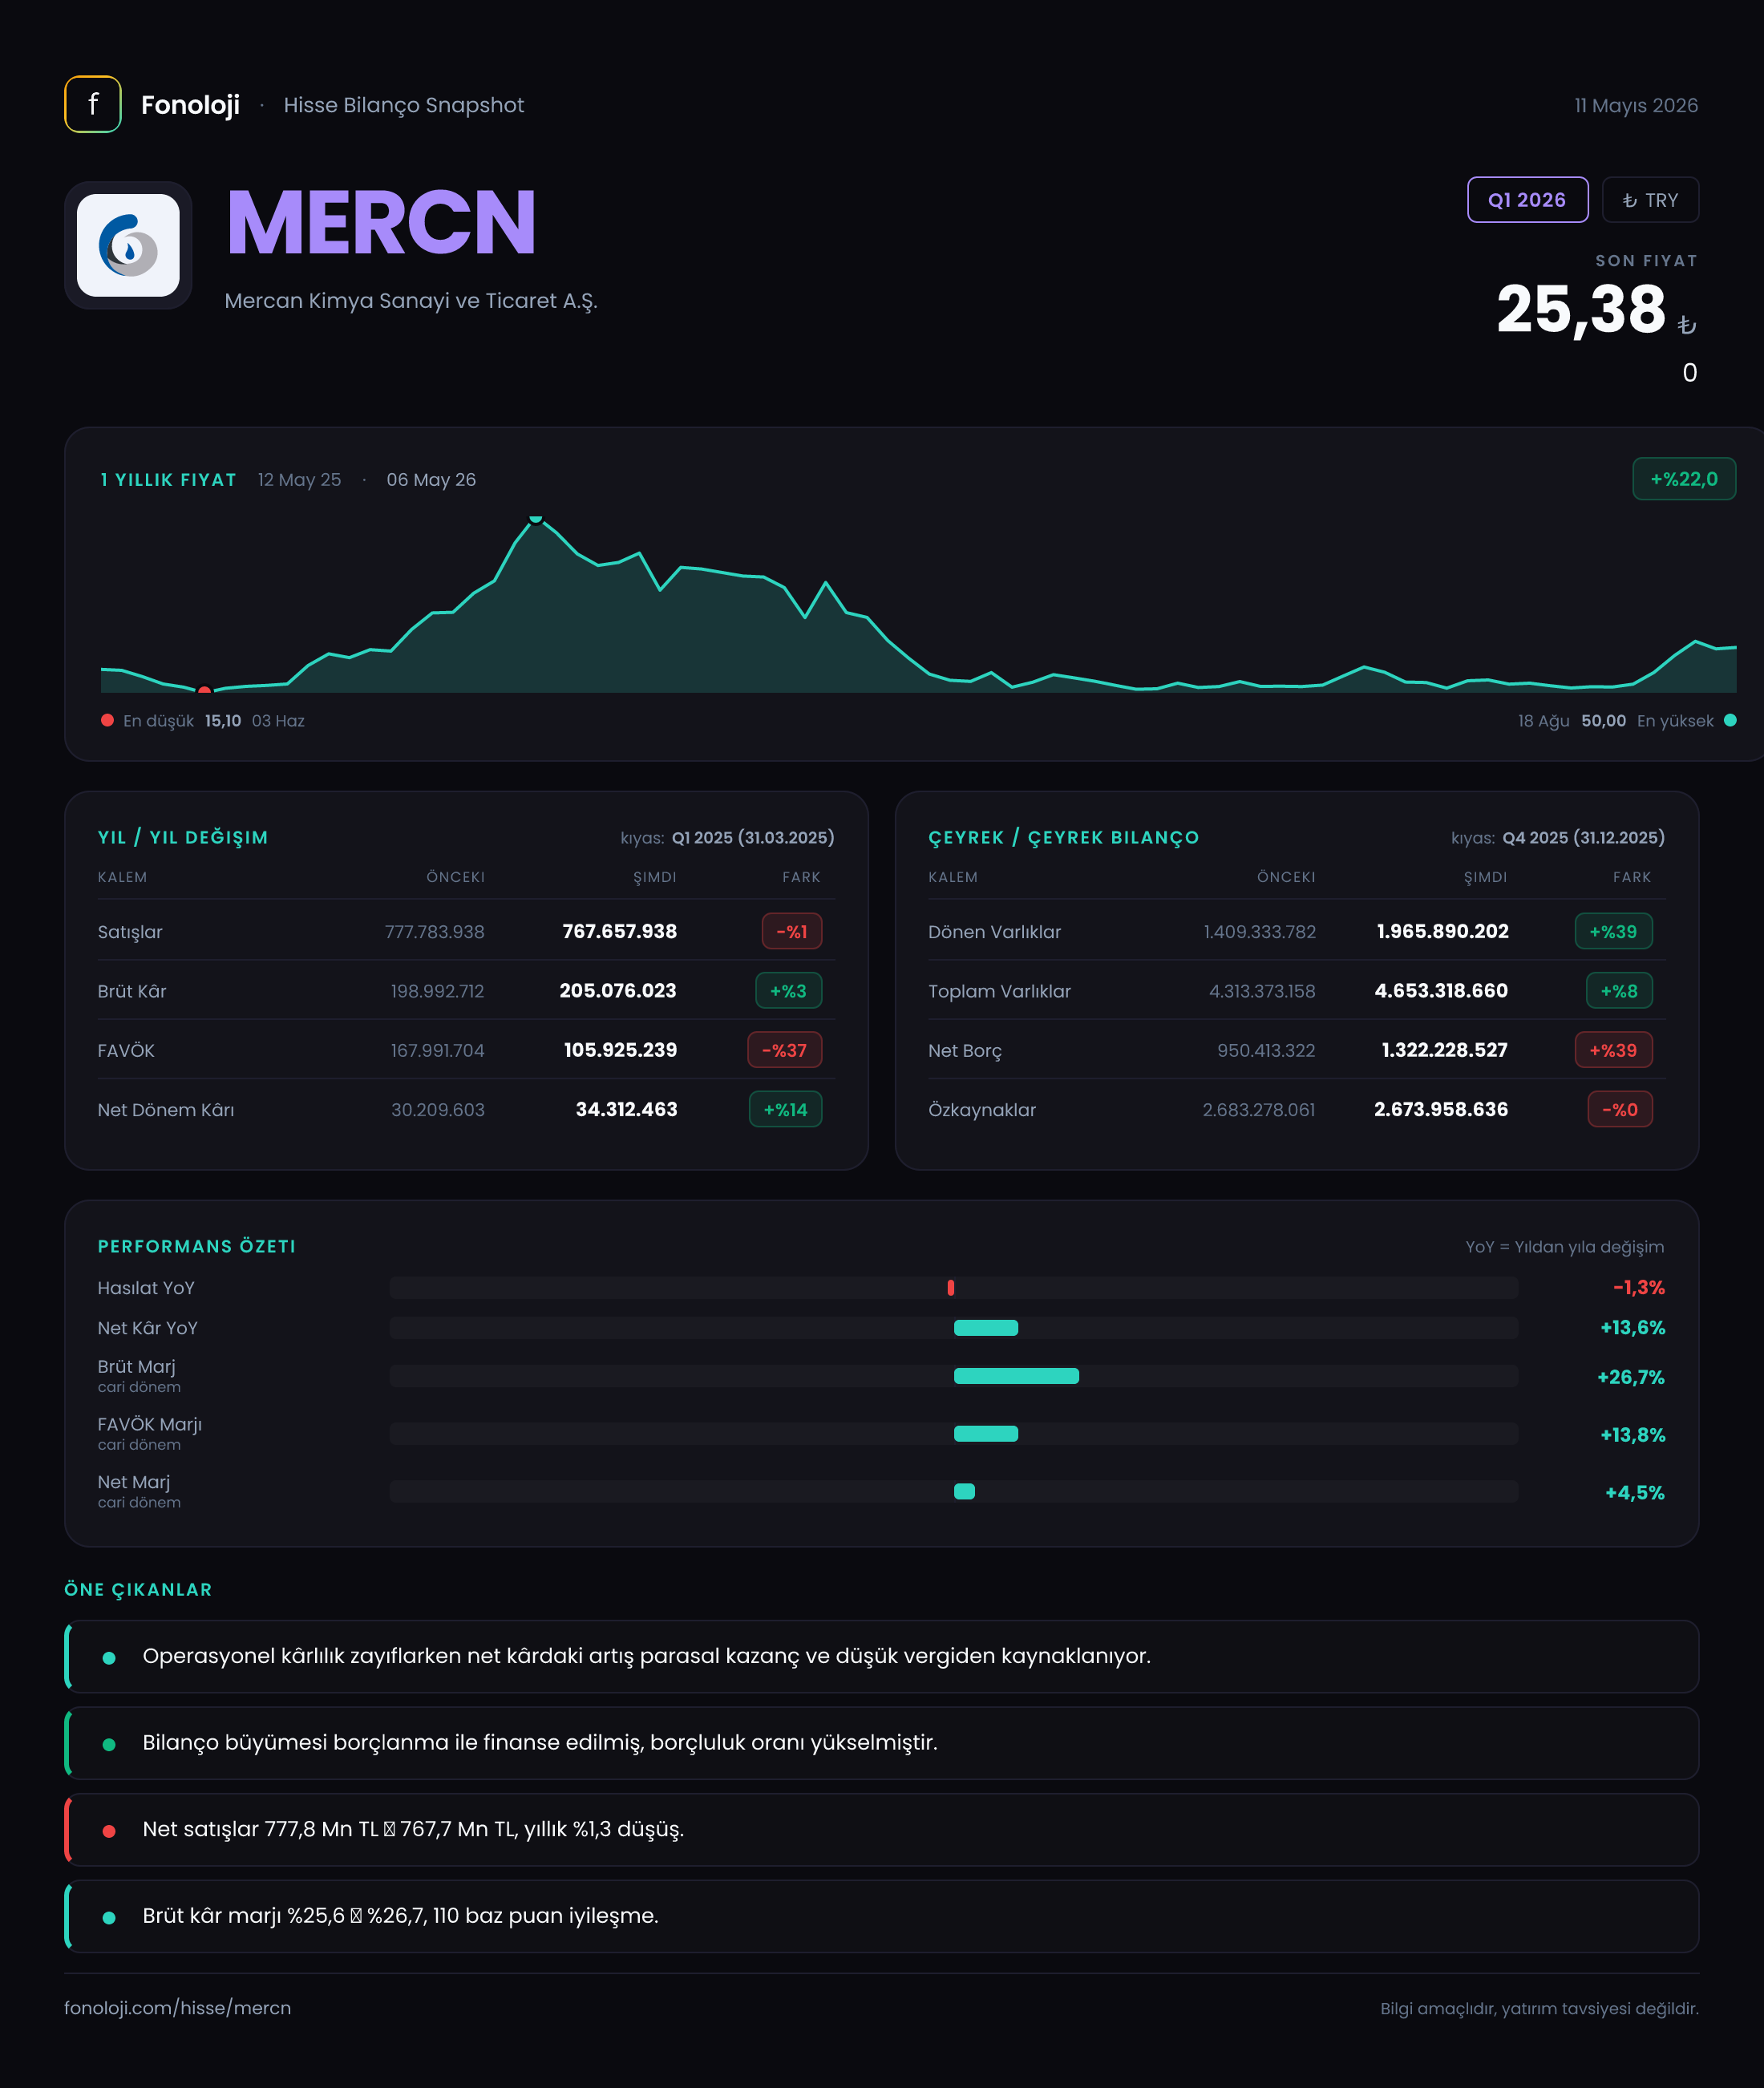This screenshot has height=2088, width=1764.
Task: Click the FAVÖK Marjı progress bar
Action: coord(986,1434)
